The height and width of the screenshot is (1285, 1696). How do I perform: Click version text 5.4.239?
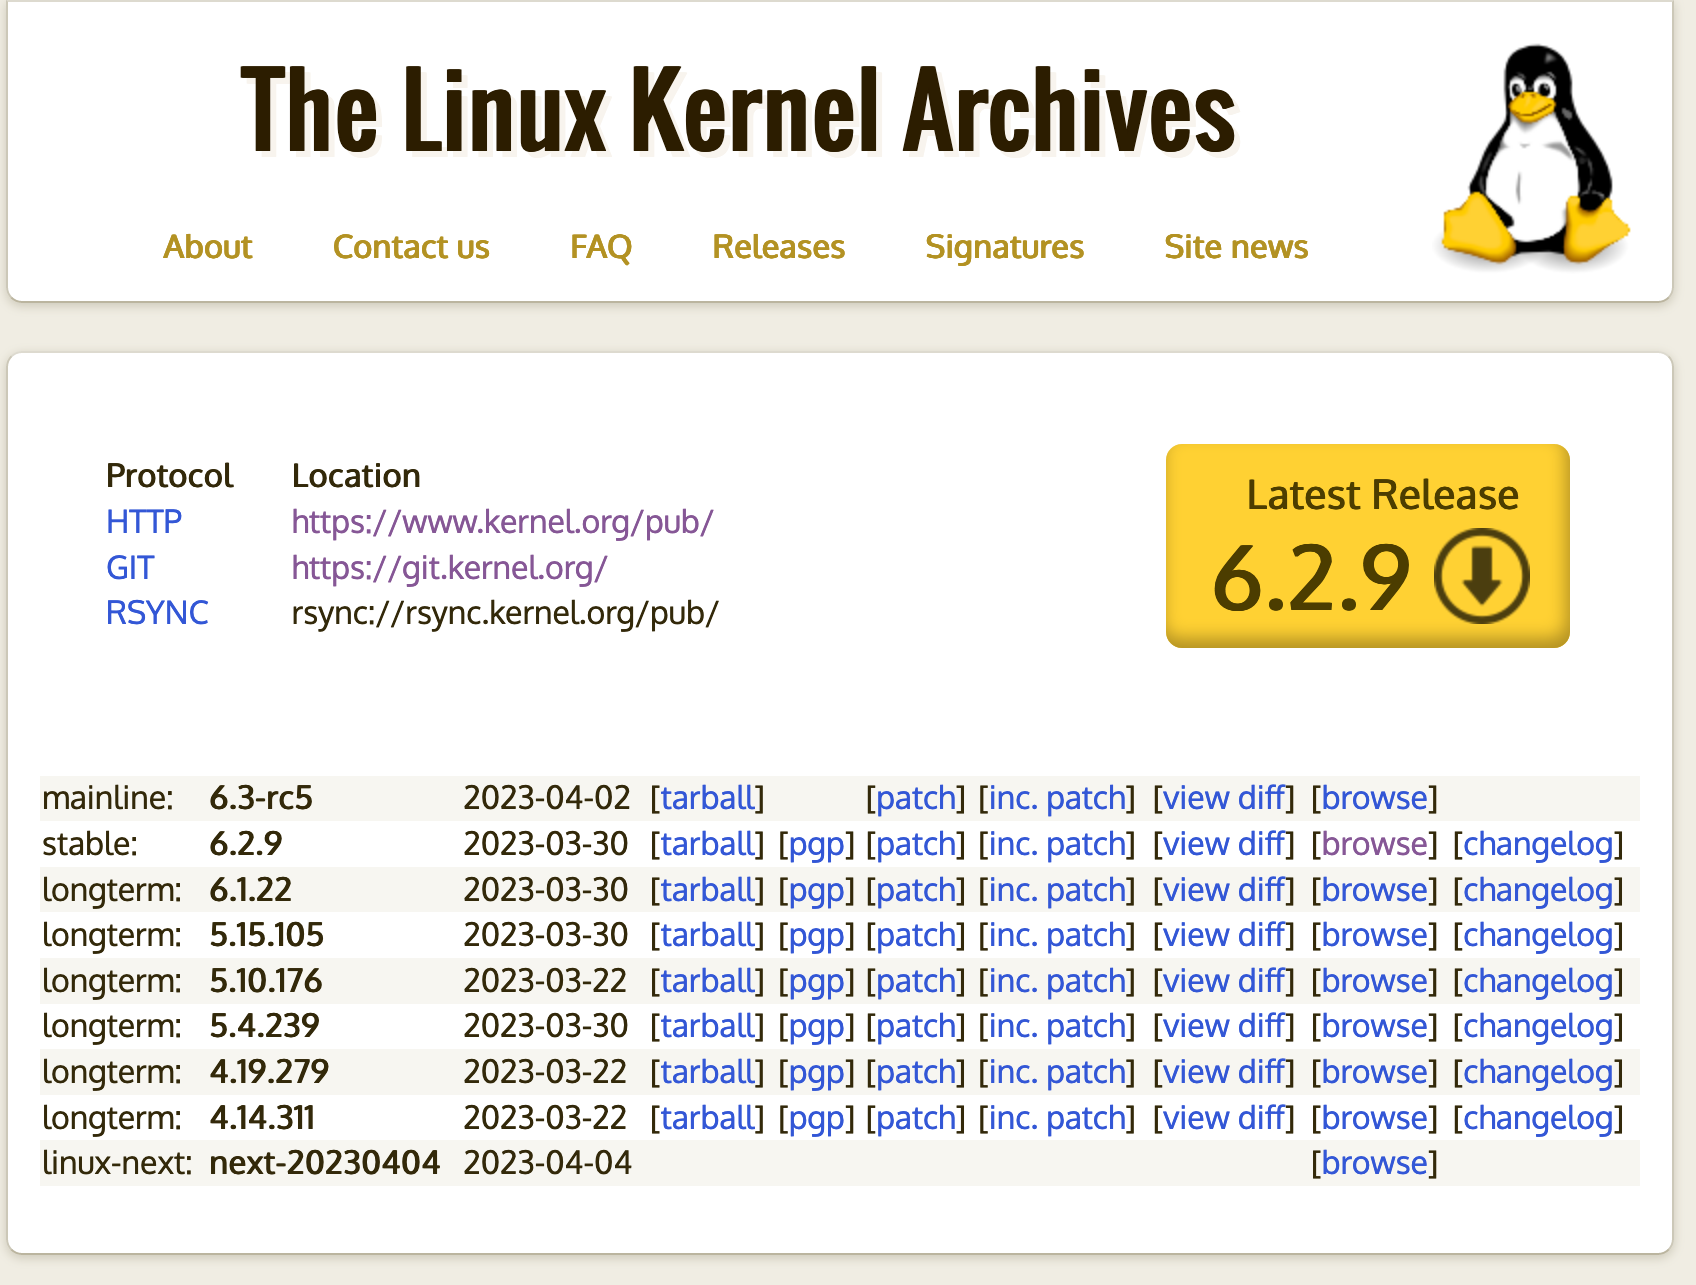pyautogui.click(x=265, y=1026)
